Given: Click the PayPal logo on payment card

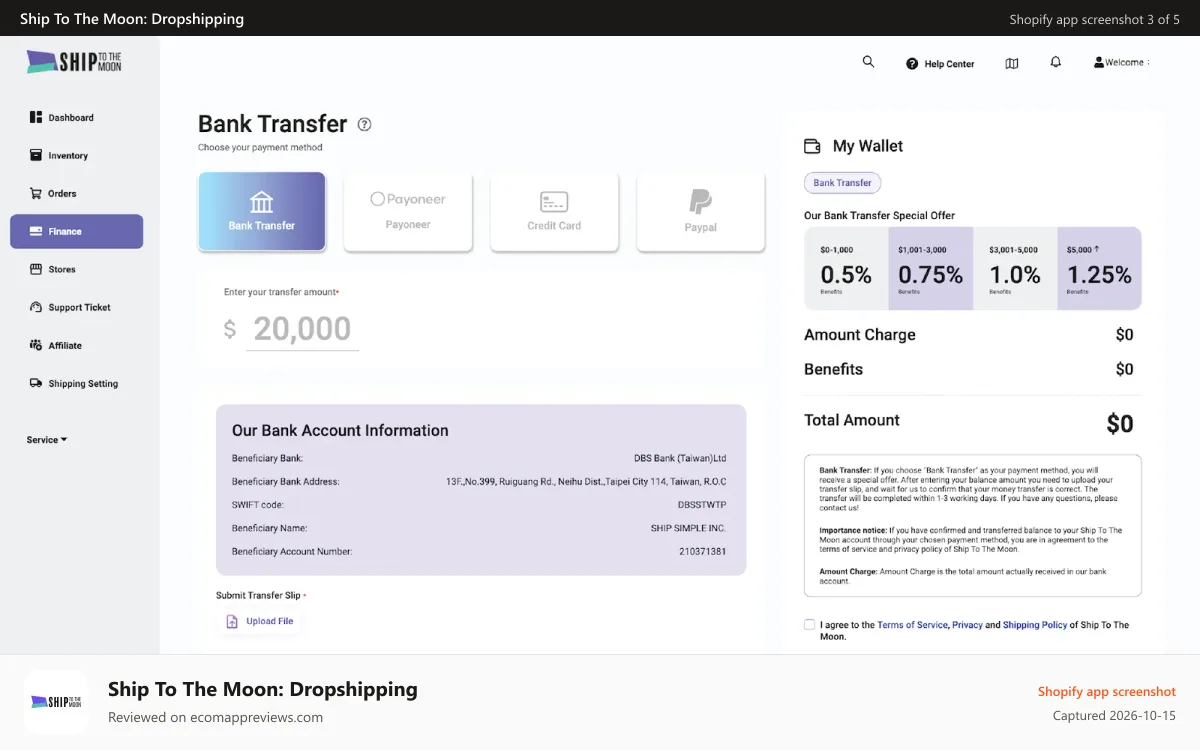Looking at the screenshot, I should (x=701, y=202).
